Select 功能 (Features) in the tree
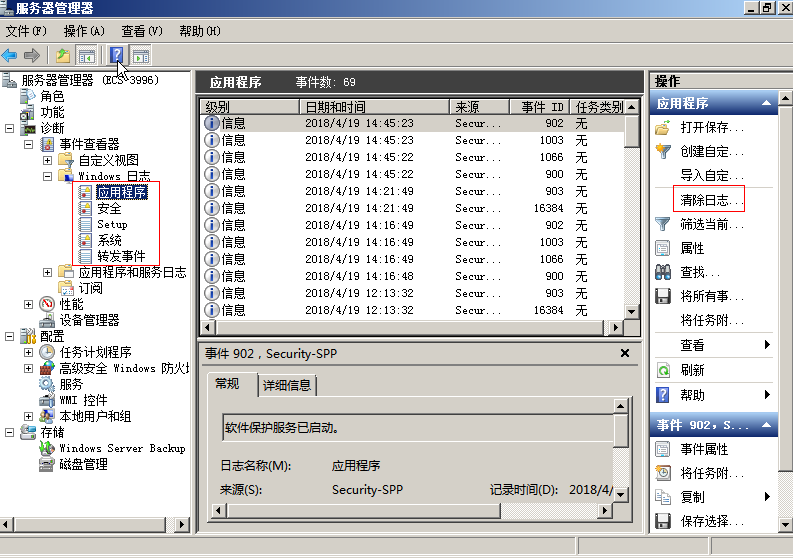This screenshot has height=558, width=793. coord(52,112)
